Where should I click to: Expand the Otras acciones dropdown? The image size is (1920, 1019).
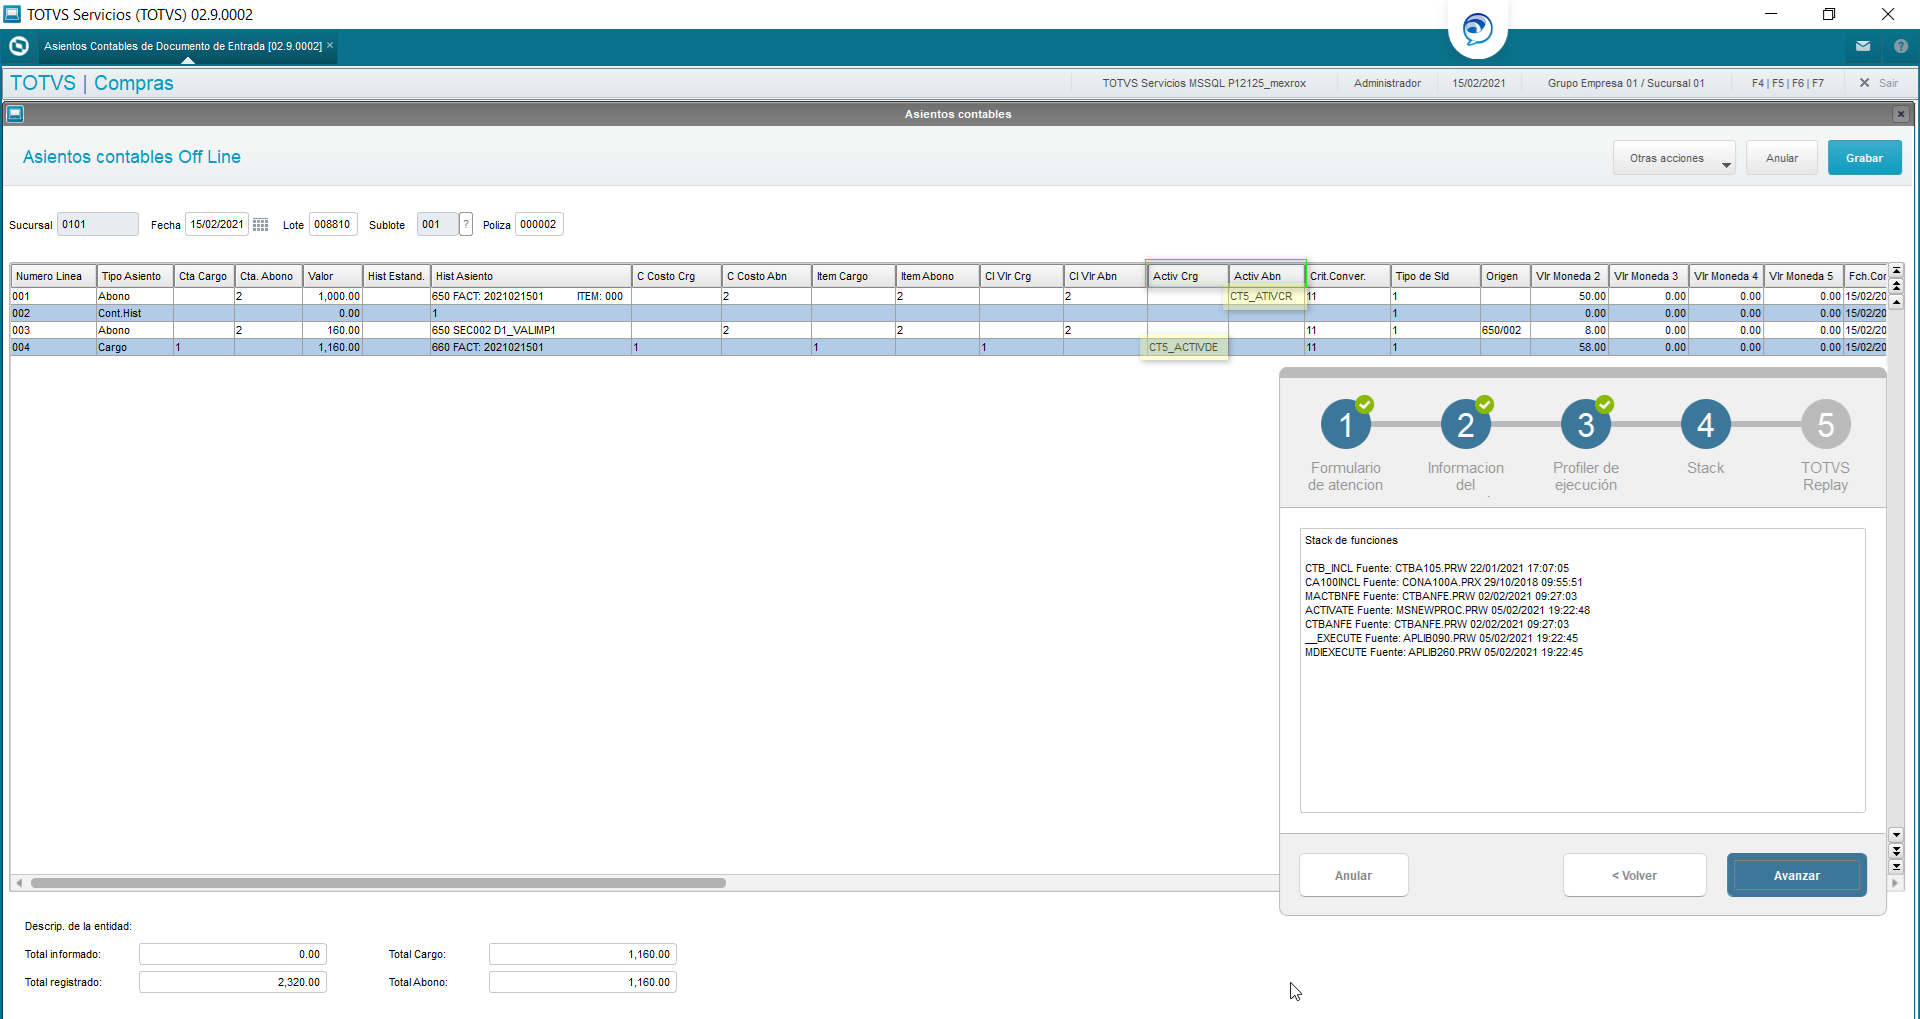[1674, 158]
